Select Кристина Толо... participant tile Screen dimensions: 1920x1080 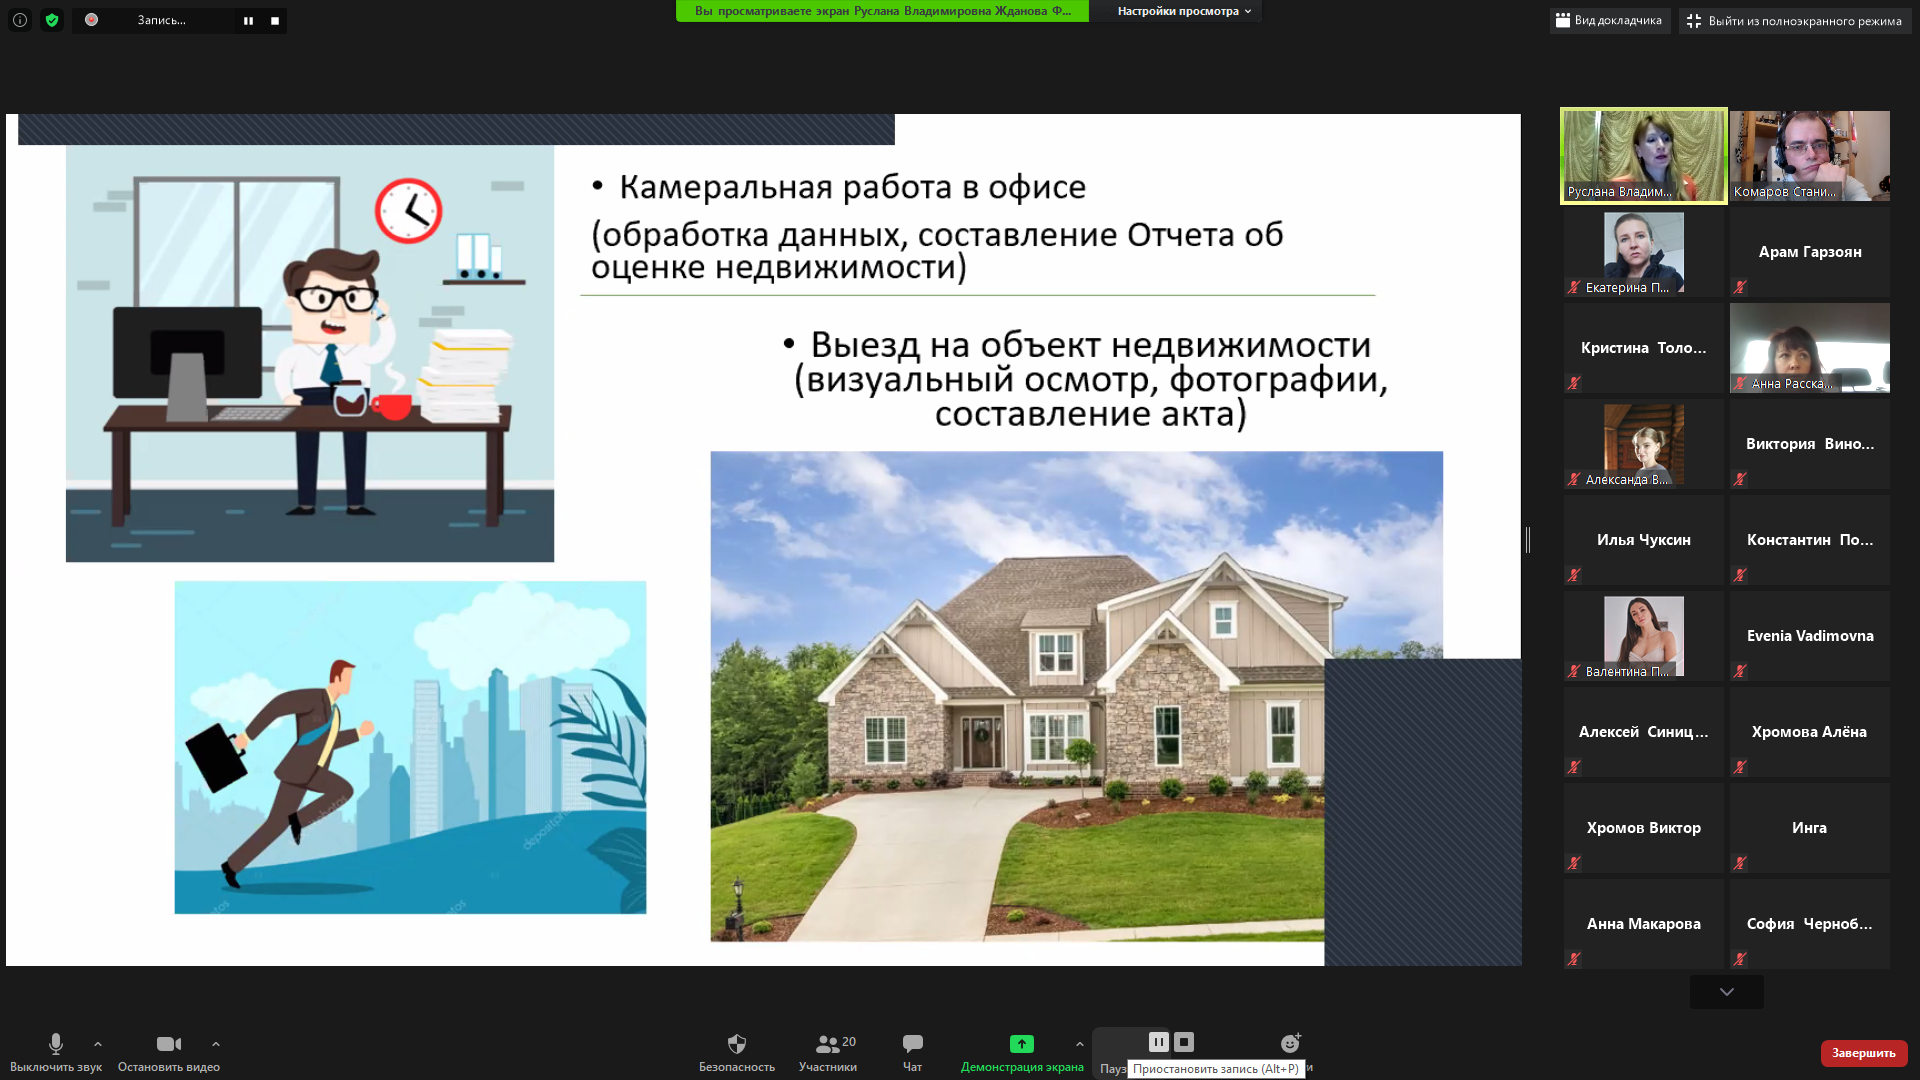point(1644,348)
